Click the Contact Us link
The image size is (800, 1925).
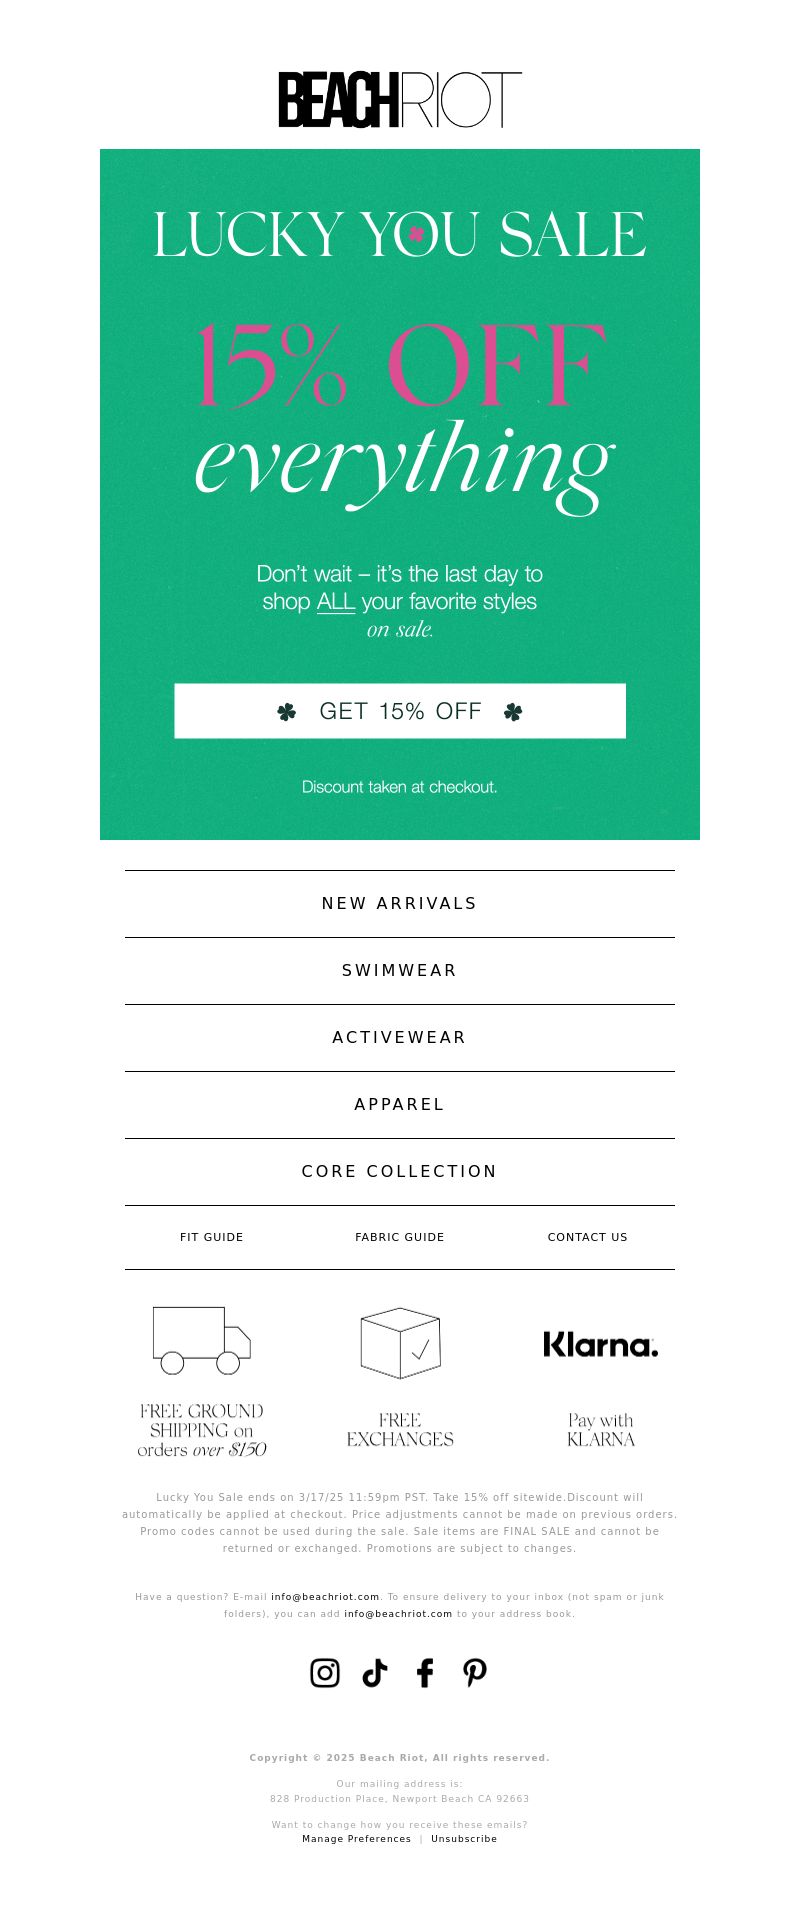(588, 1237)
